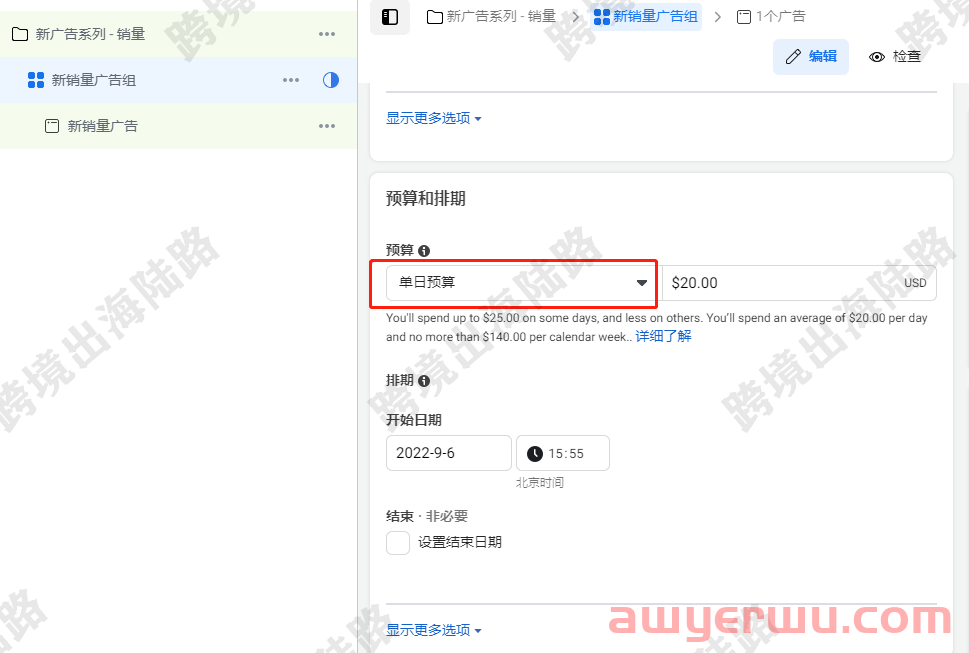The image size is (969, 653).
Task: Click the pencil icon on the 编辑 button
Action: pyautogui.click(x=793, y=57)
